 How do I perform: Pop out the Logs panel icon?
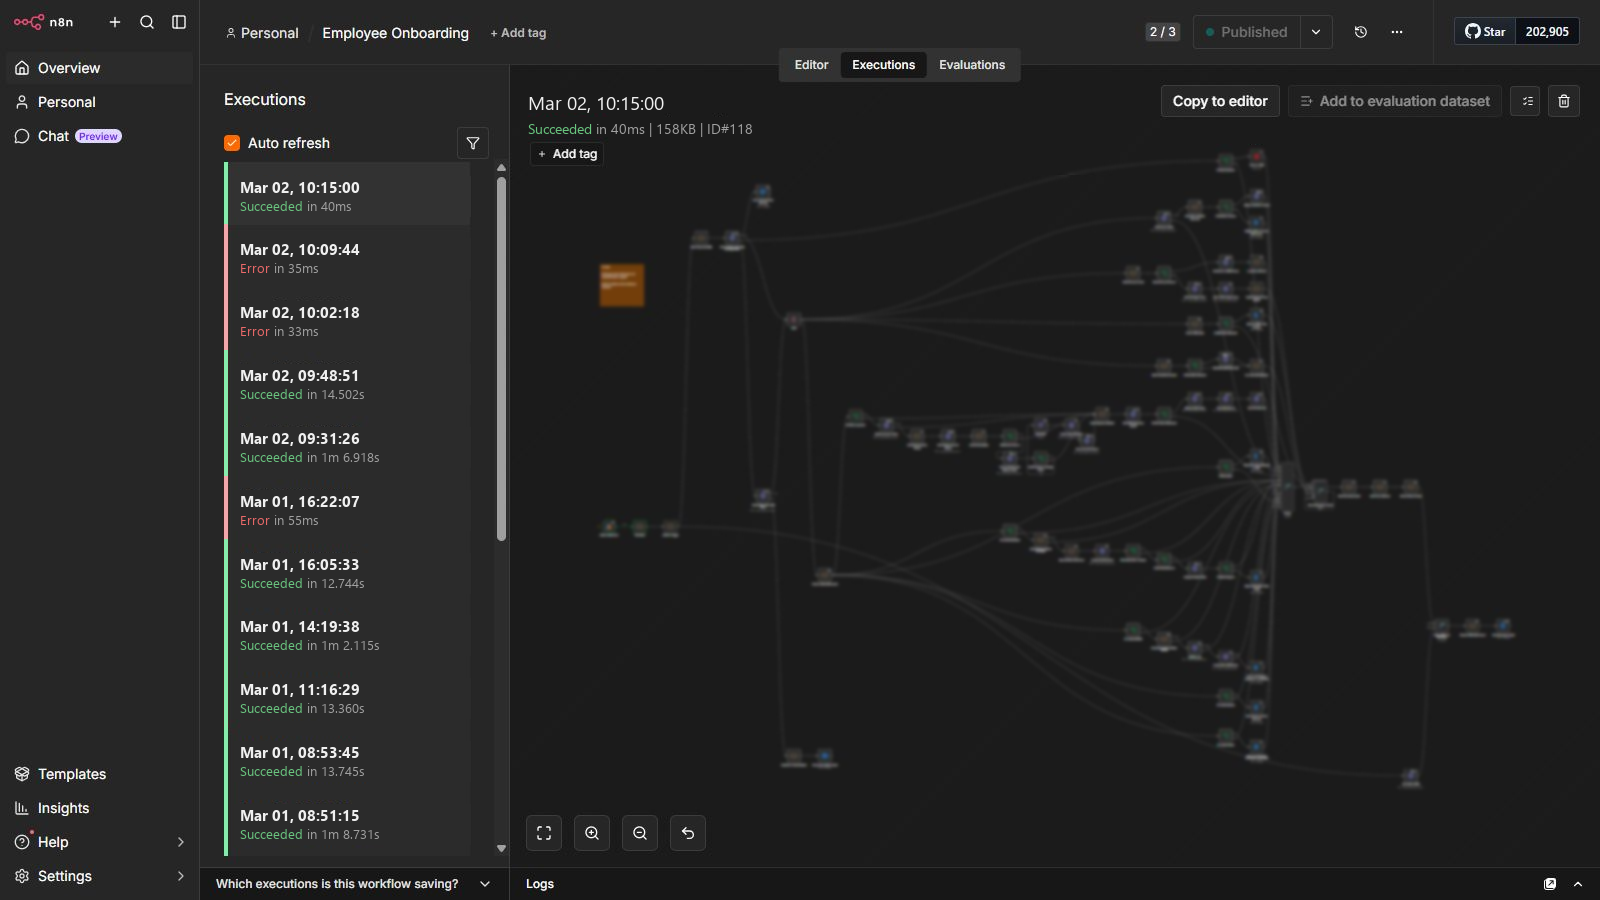pos(1550,884)
